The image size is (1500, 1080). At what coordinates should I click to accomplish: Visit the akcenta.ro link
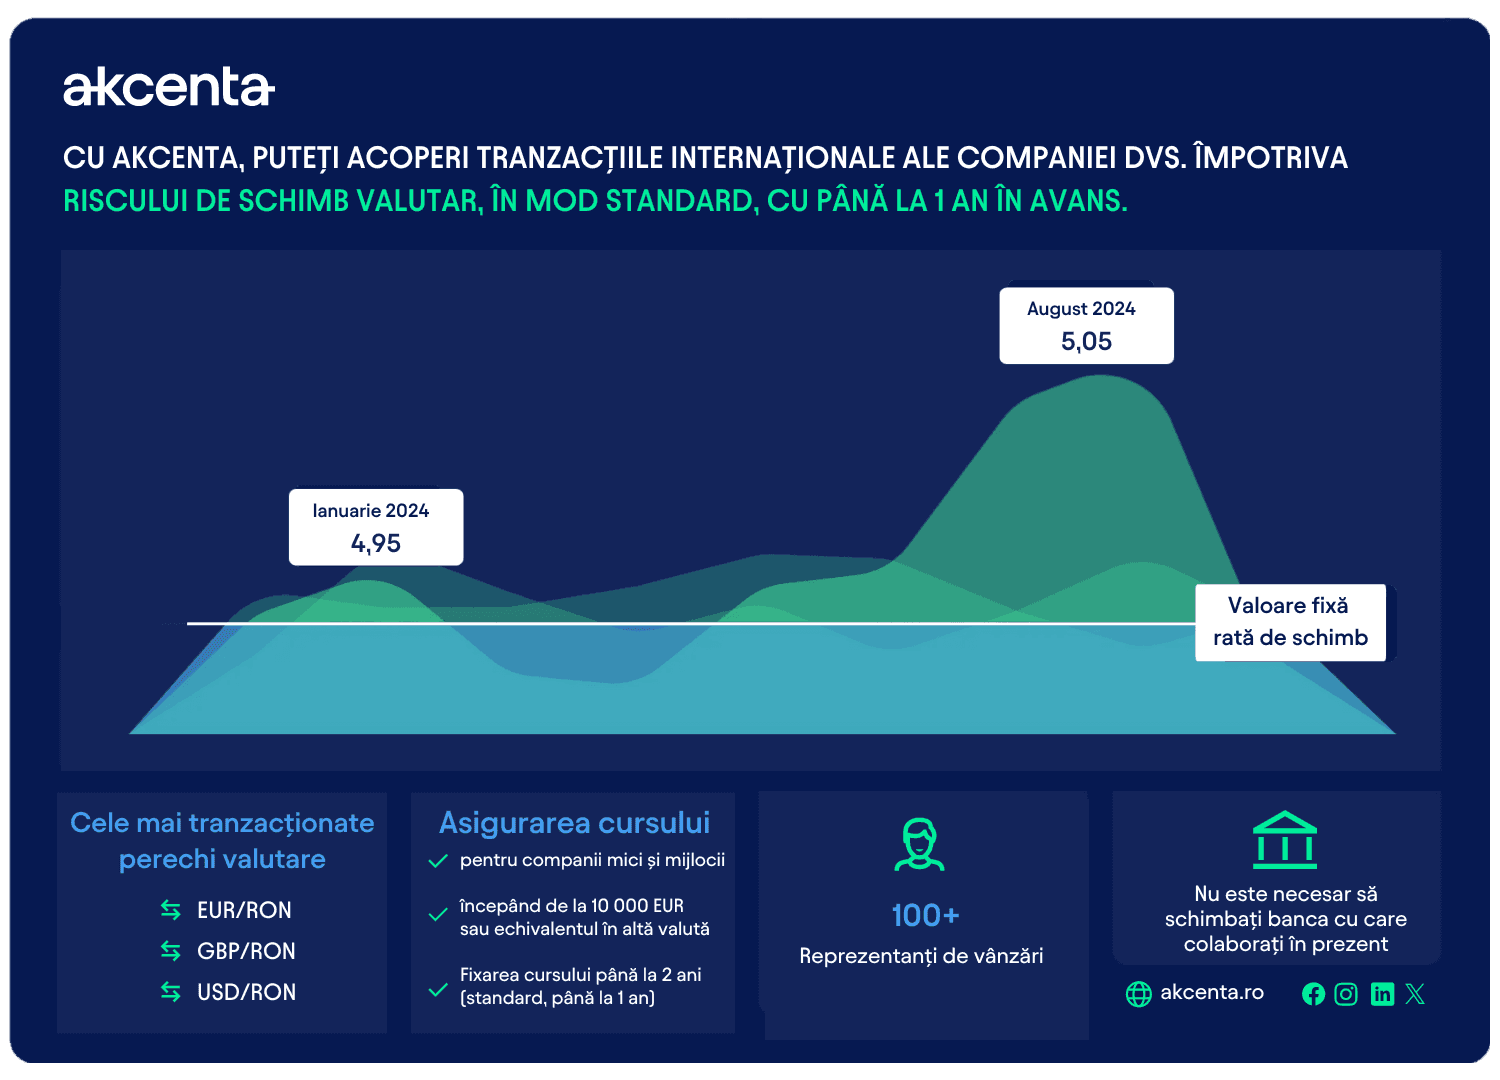1212,992
